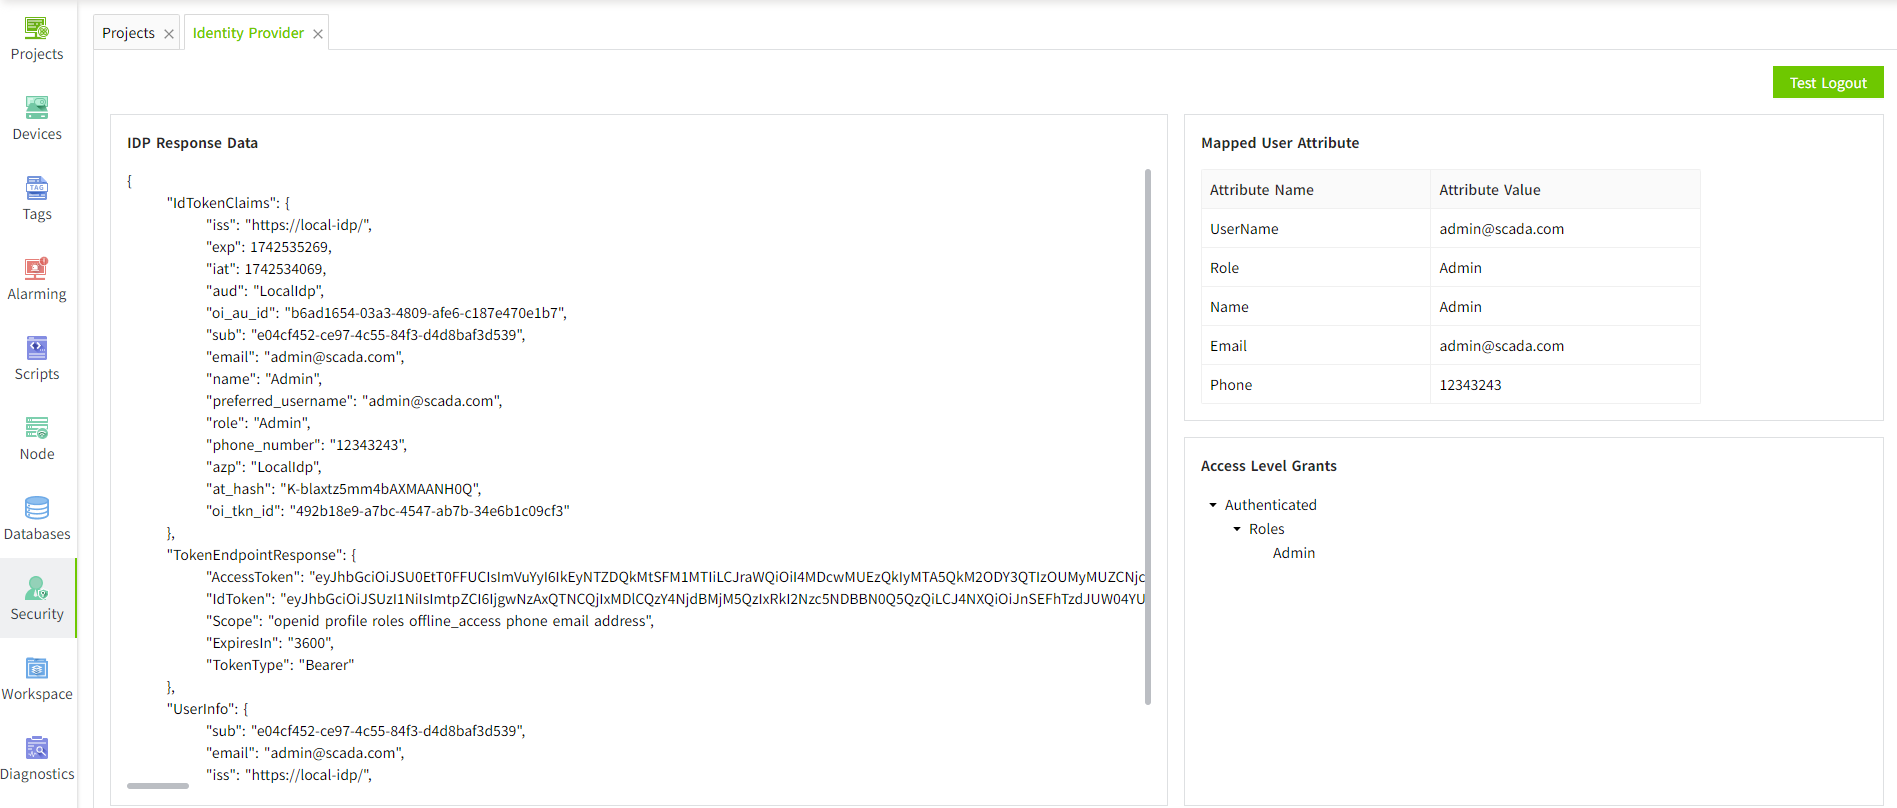The image size is (1897, 808).
Task: Close the Identity Provider tab
Action: 318,34
